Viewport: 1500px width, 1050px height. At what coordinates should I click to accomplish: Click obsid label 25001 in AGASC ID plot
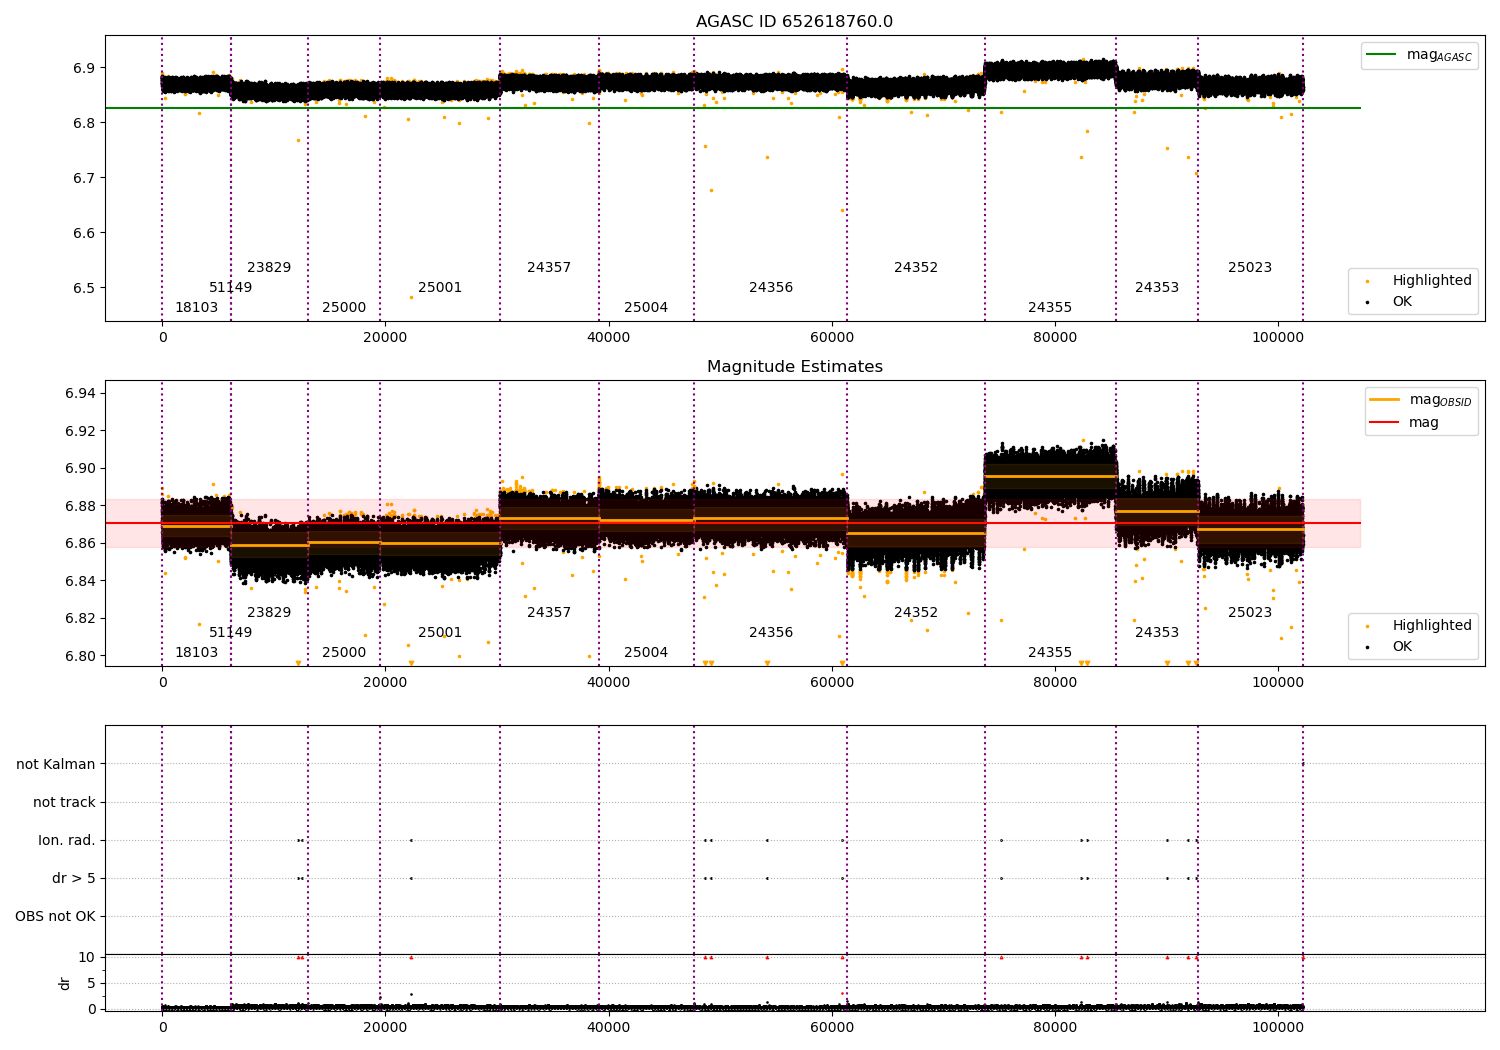pyautogui.click(x=440, y=288)
